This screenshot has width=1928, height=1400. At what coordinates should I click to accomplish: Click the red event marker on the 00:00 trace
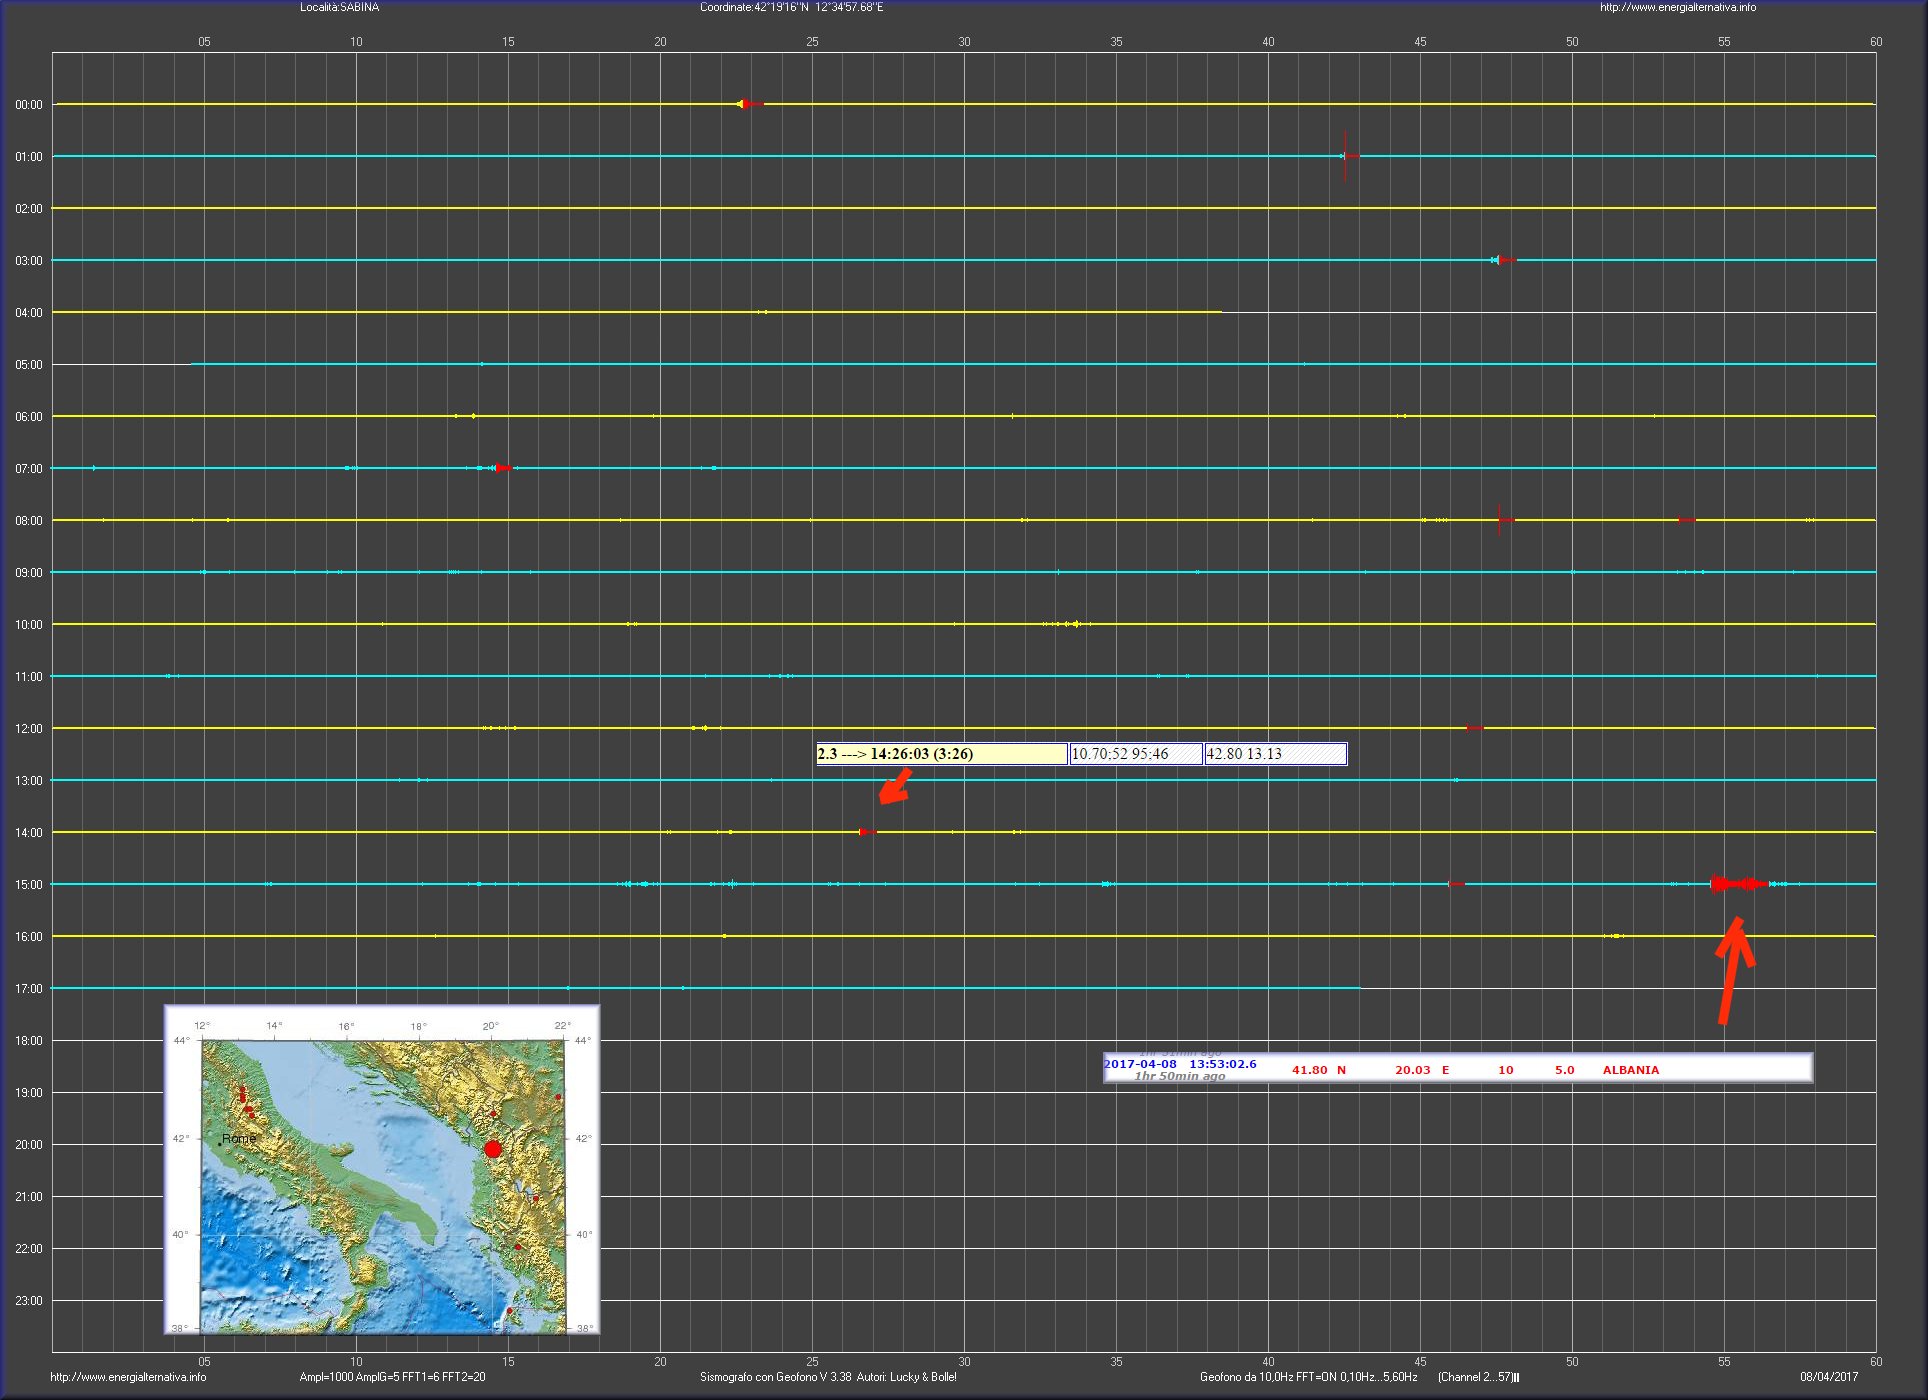tap(751, 104)
